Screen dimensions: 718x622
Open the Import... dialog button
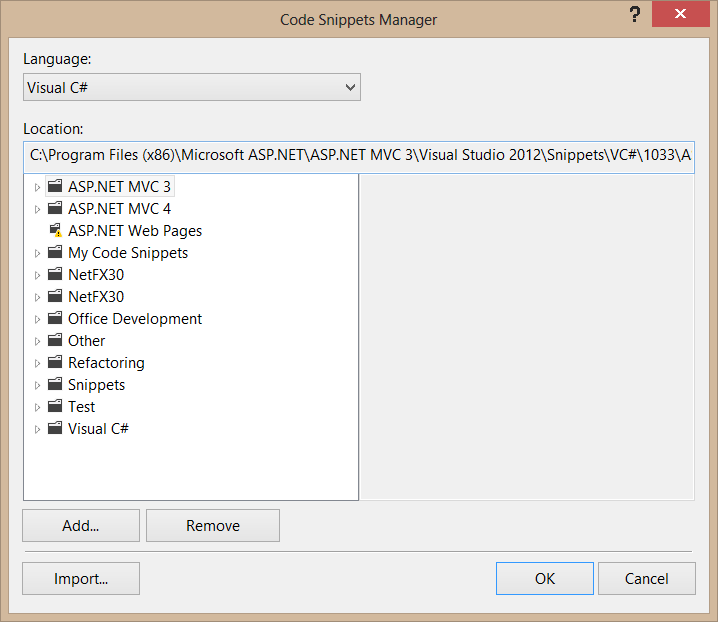point(81,578)
